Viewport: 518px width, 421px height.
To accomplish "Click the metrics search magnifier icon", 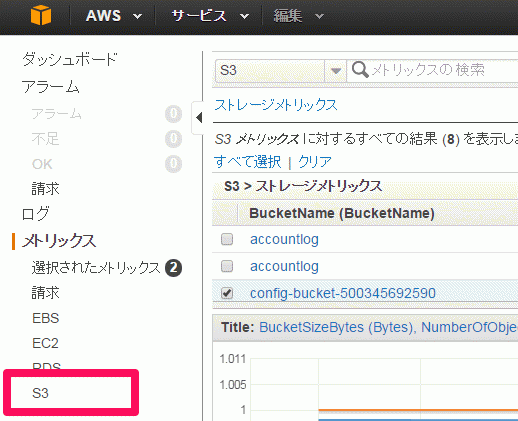I will 360,70.
